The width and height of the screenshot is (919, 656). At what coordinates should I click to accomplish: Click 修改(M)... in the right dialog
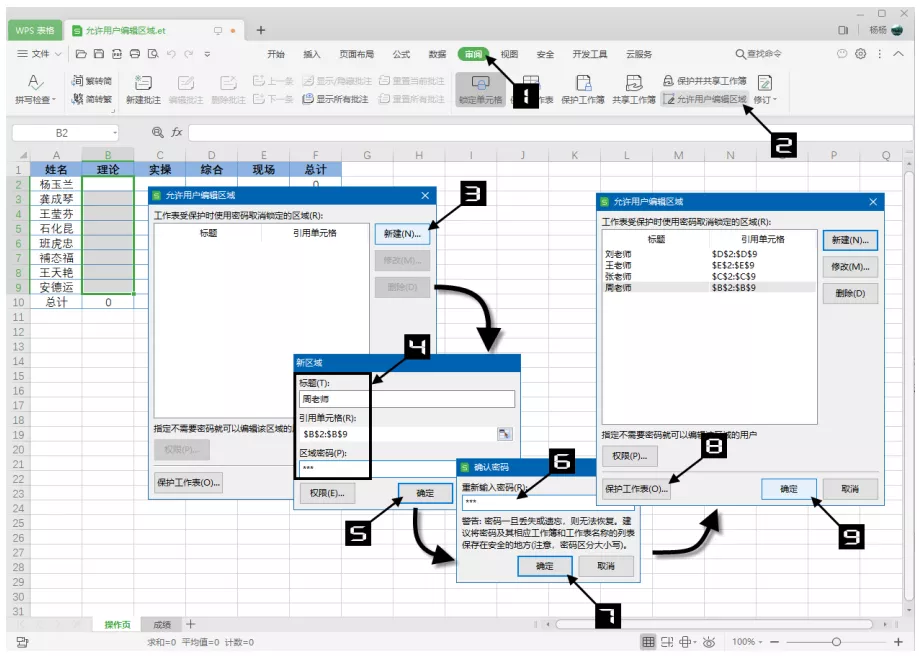pyautogui.click(x=850, y=267)
